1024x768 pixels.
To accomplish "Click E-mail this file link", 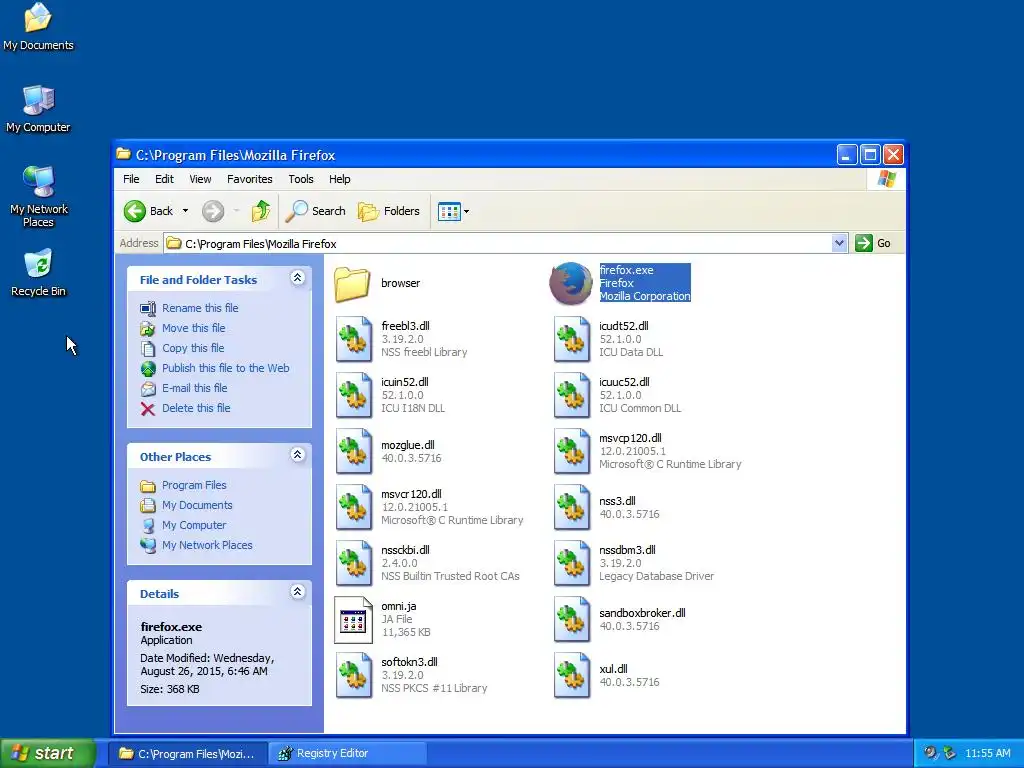I will [195, 388].
